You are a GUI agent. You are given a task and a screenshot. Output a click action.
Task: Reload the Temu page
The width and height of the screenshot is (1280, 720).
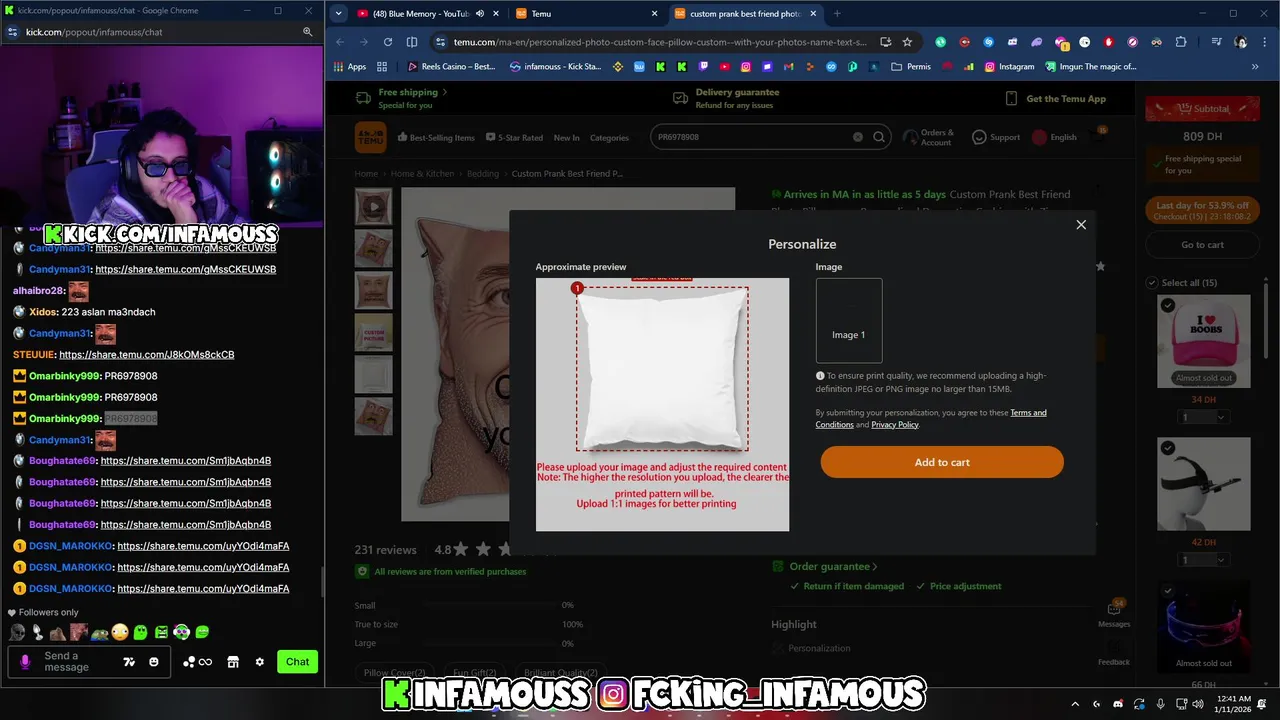pos(387,42)
